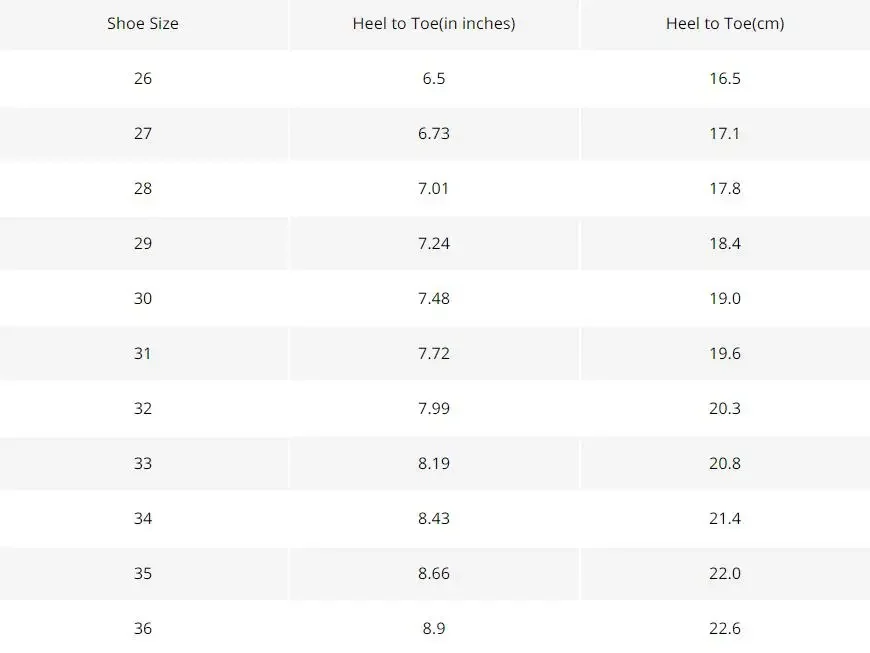Click the 7.72 inches value
Viewport: 870px width, 653px height.
434,354
